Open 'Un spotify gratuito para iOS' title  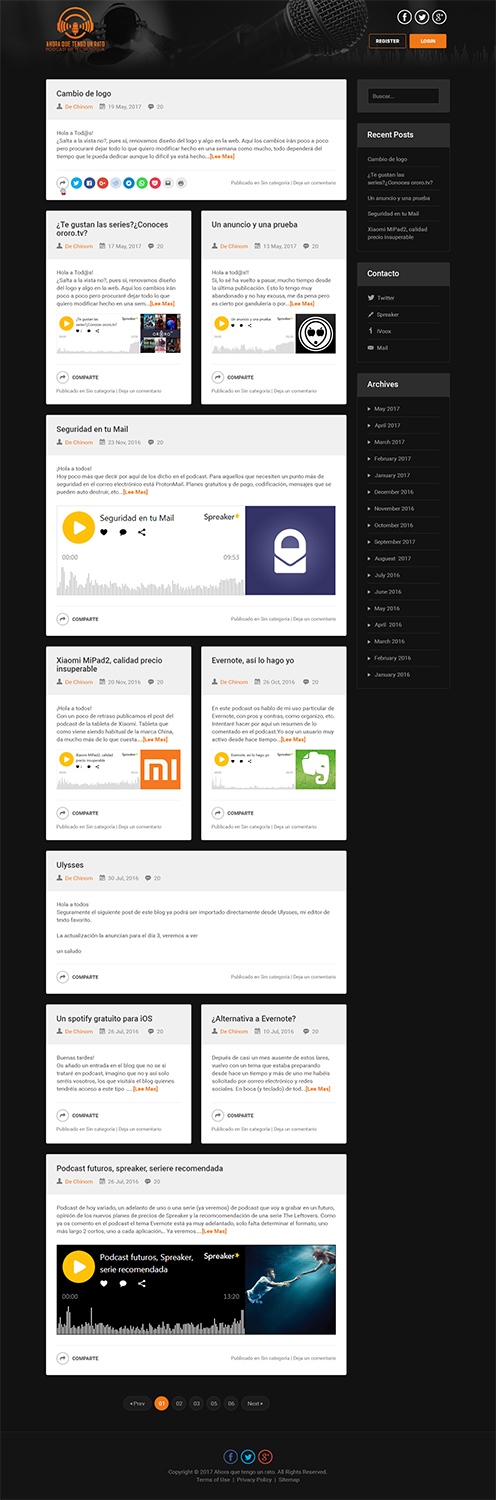pos(104,1018)
